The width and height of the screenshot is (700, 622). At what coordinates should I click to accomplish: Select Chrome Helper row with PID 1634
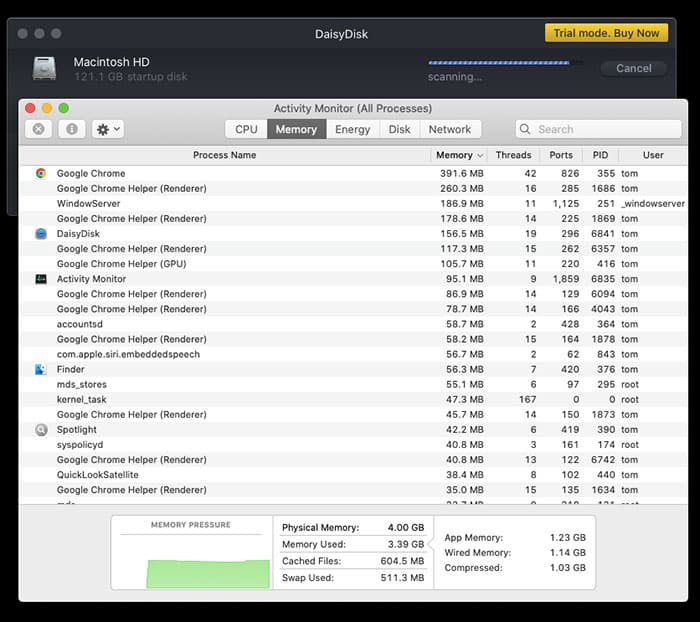[354, 490]
